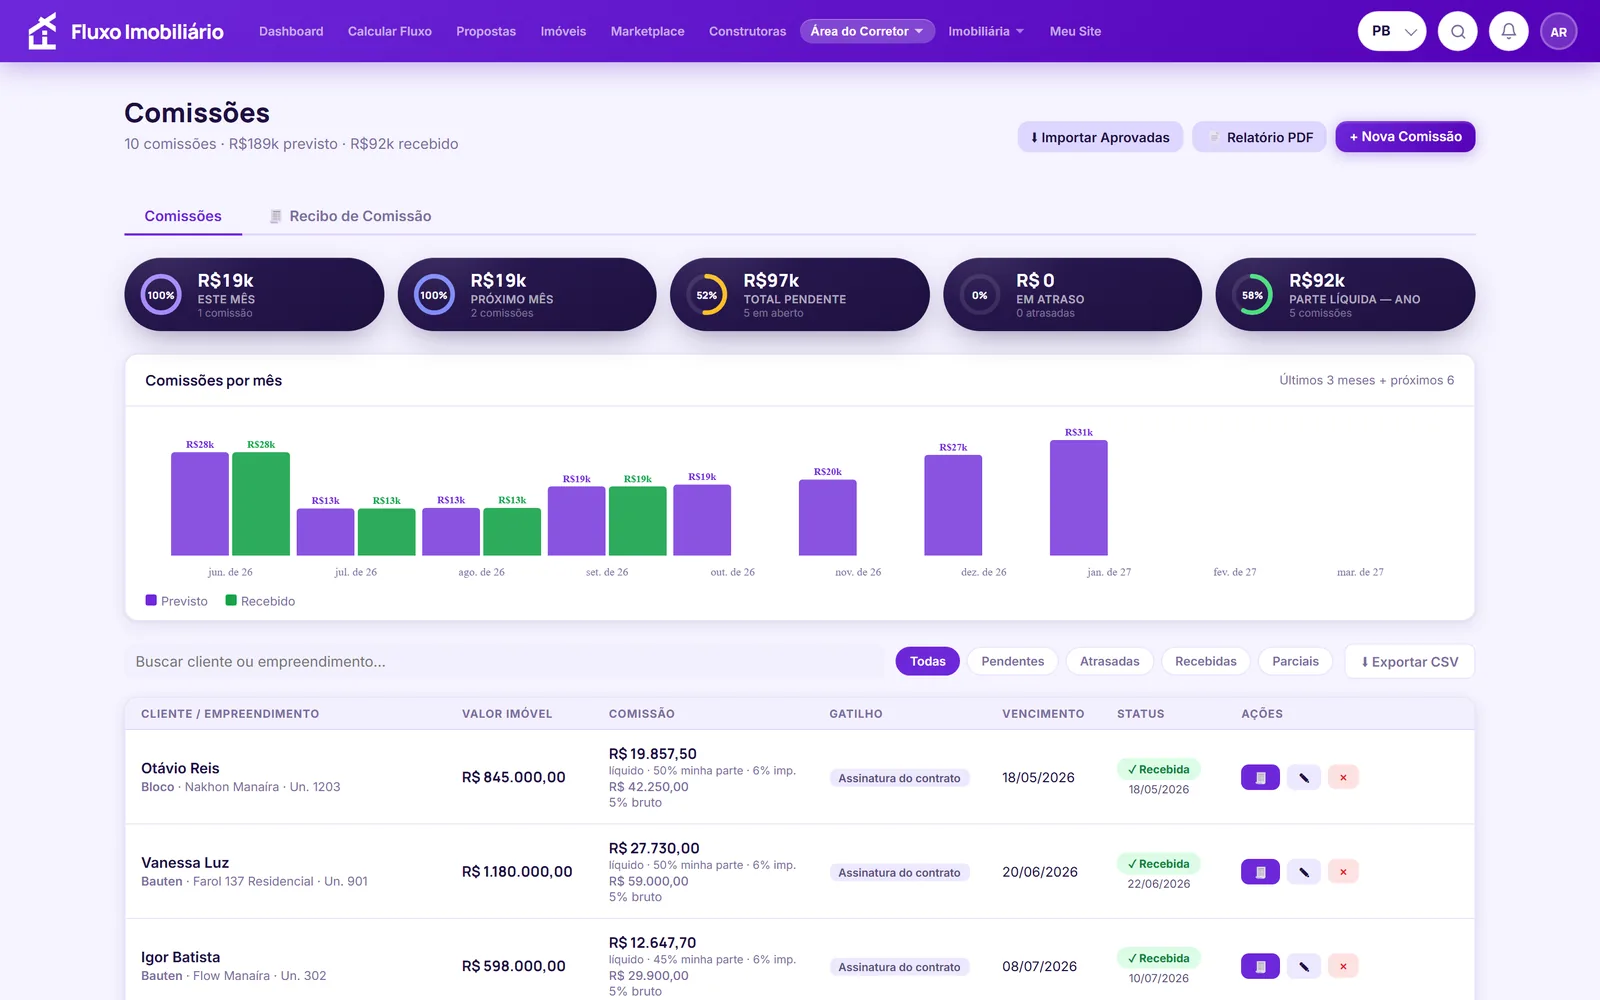
Task: Open Meu Site link
Action: coord(1075,31)
